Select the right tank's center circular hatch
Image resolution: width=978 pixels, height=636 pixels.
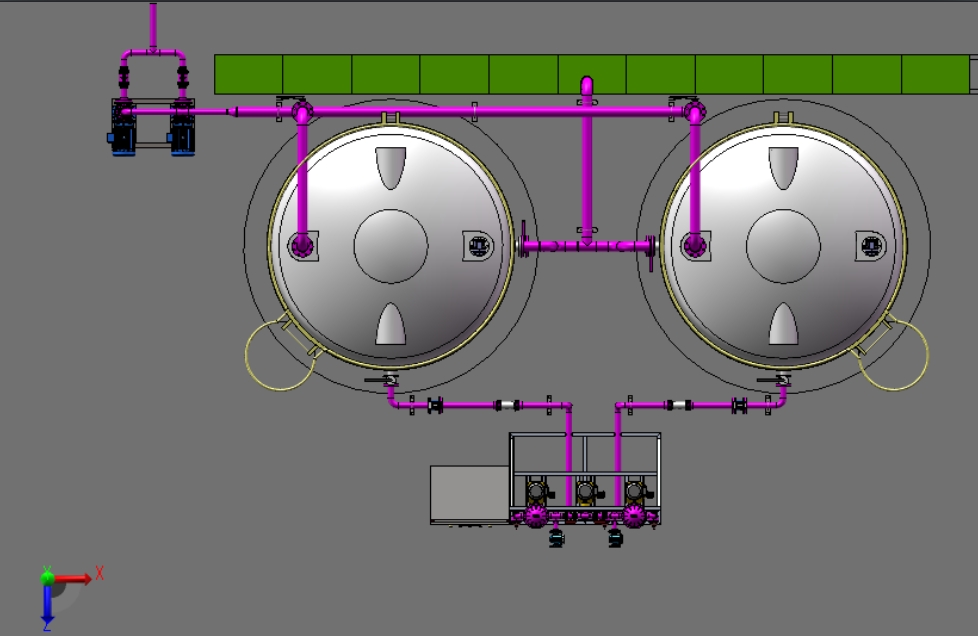(x=783, y=246)
